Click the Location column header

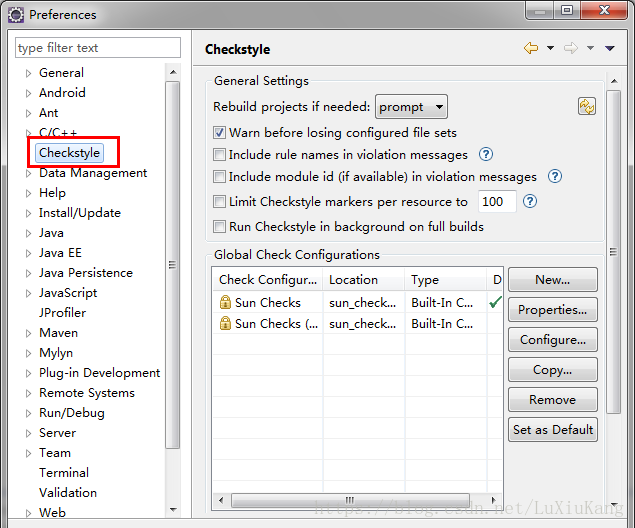tap(364, 279)
